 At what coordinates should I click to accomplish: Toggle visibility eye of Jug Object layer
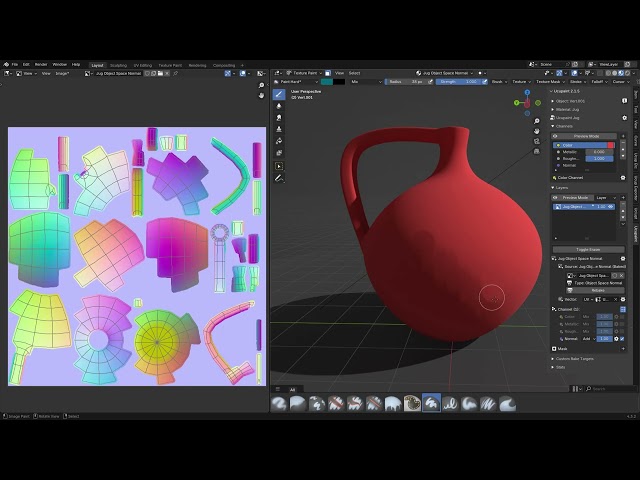point(611,207)
